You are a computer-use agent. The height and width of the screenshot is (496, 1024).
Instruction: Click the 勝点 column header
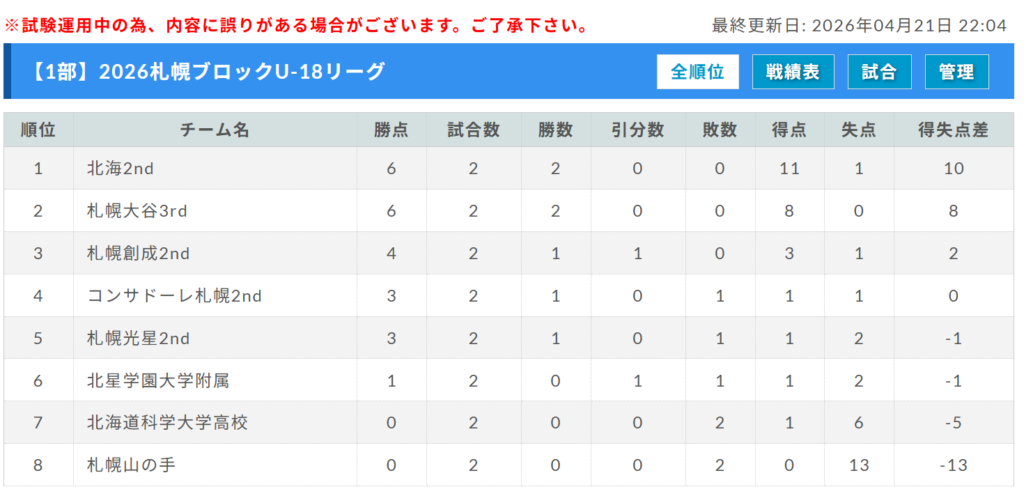pyautogui.click(x=391, y=130)
